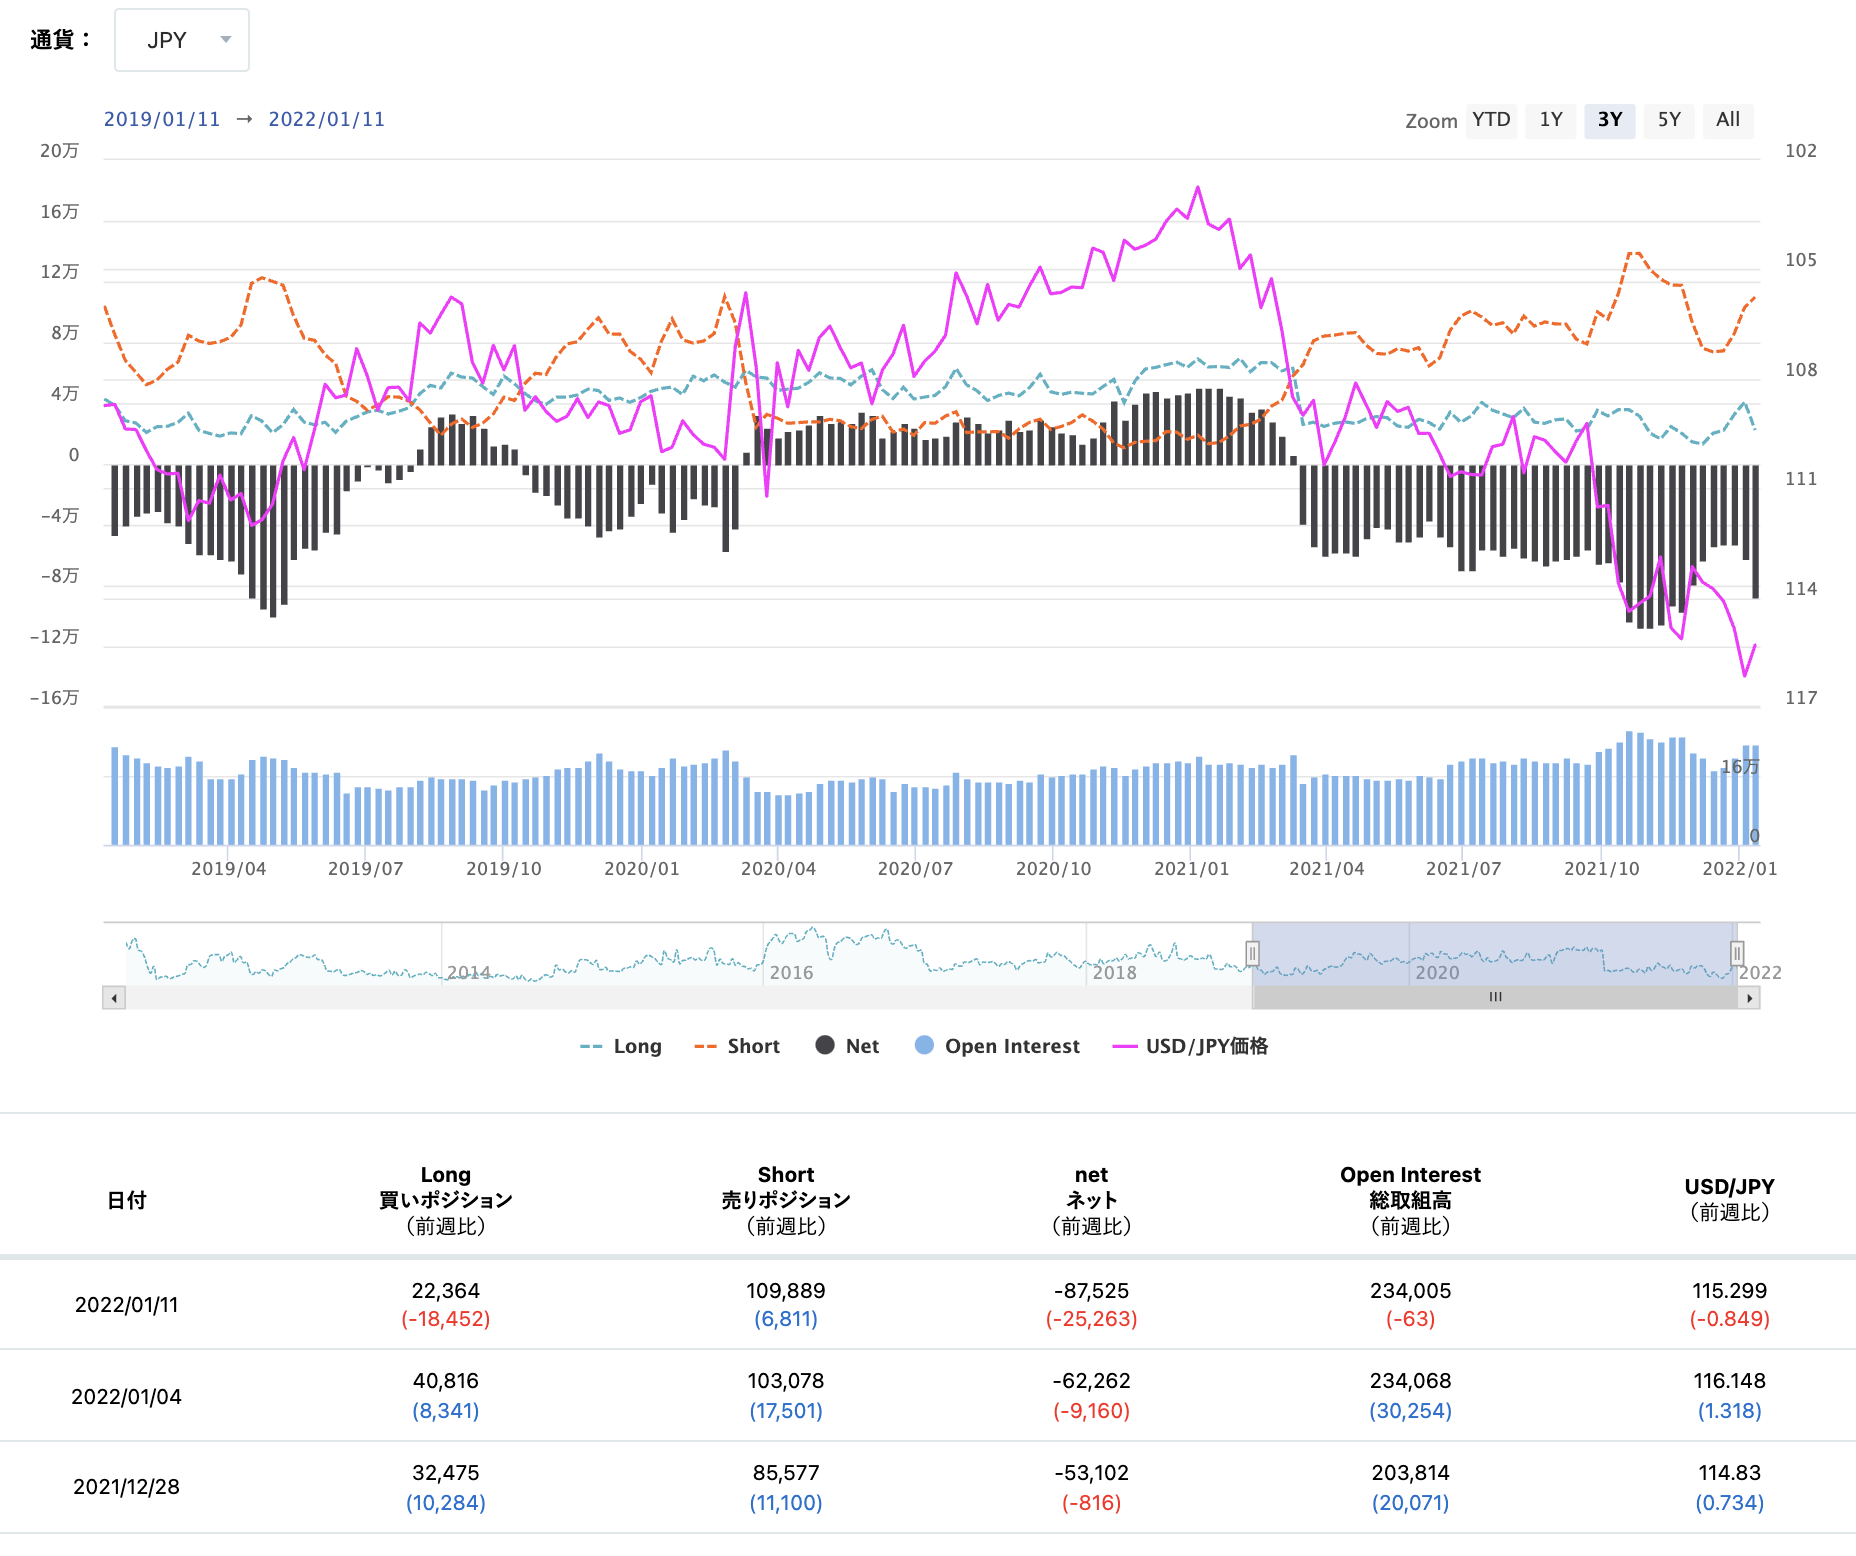Click the Short value 85,577

tap(786, 1473)
